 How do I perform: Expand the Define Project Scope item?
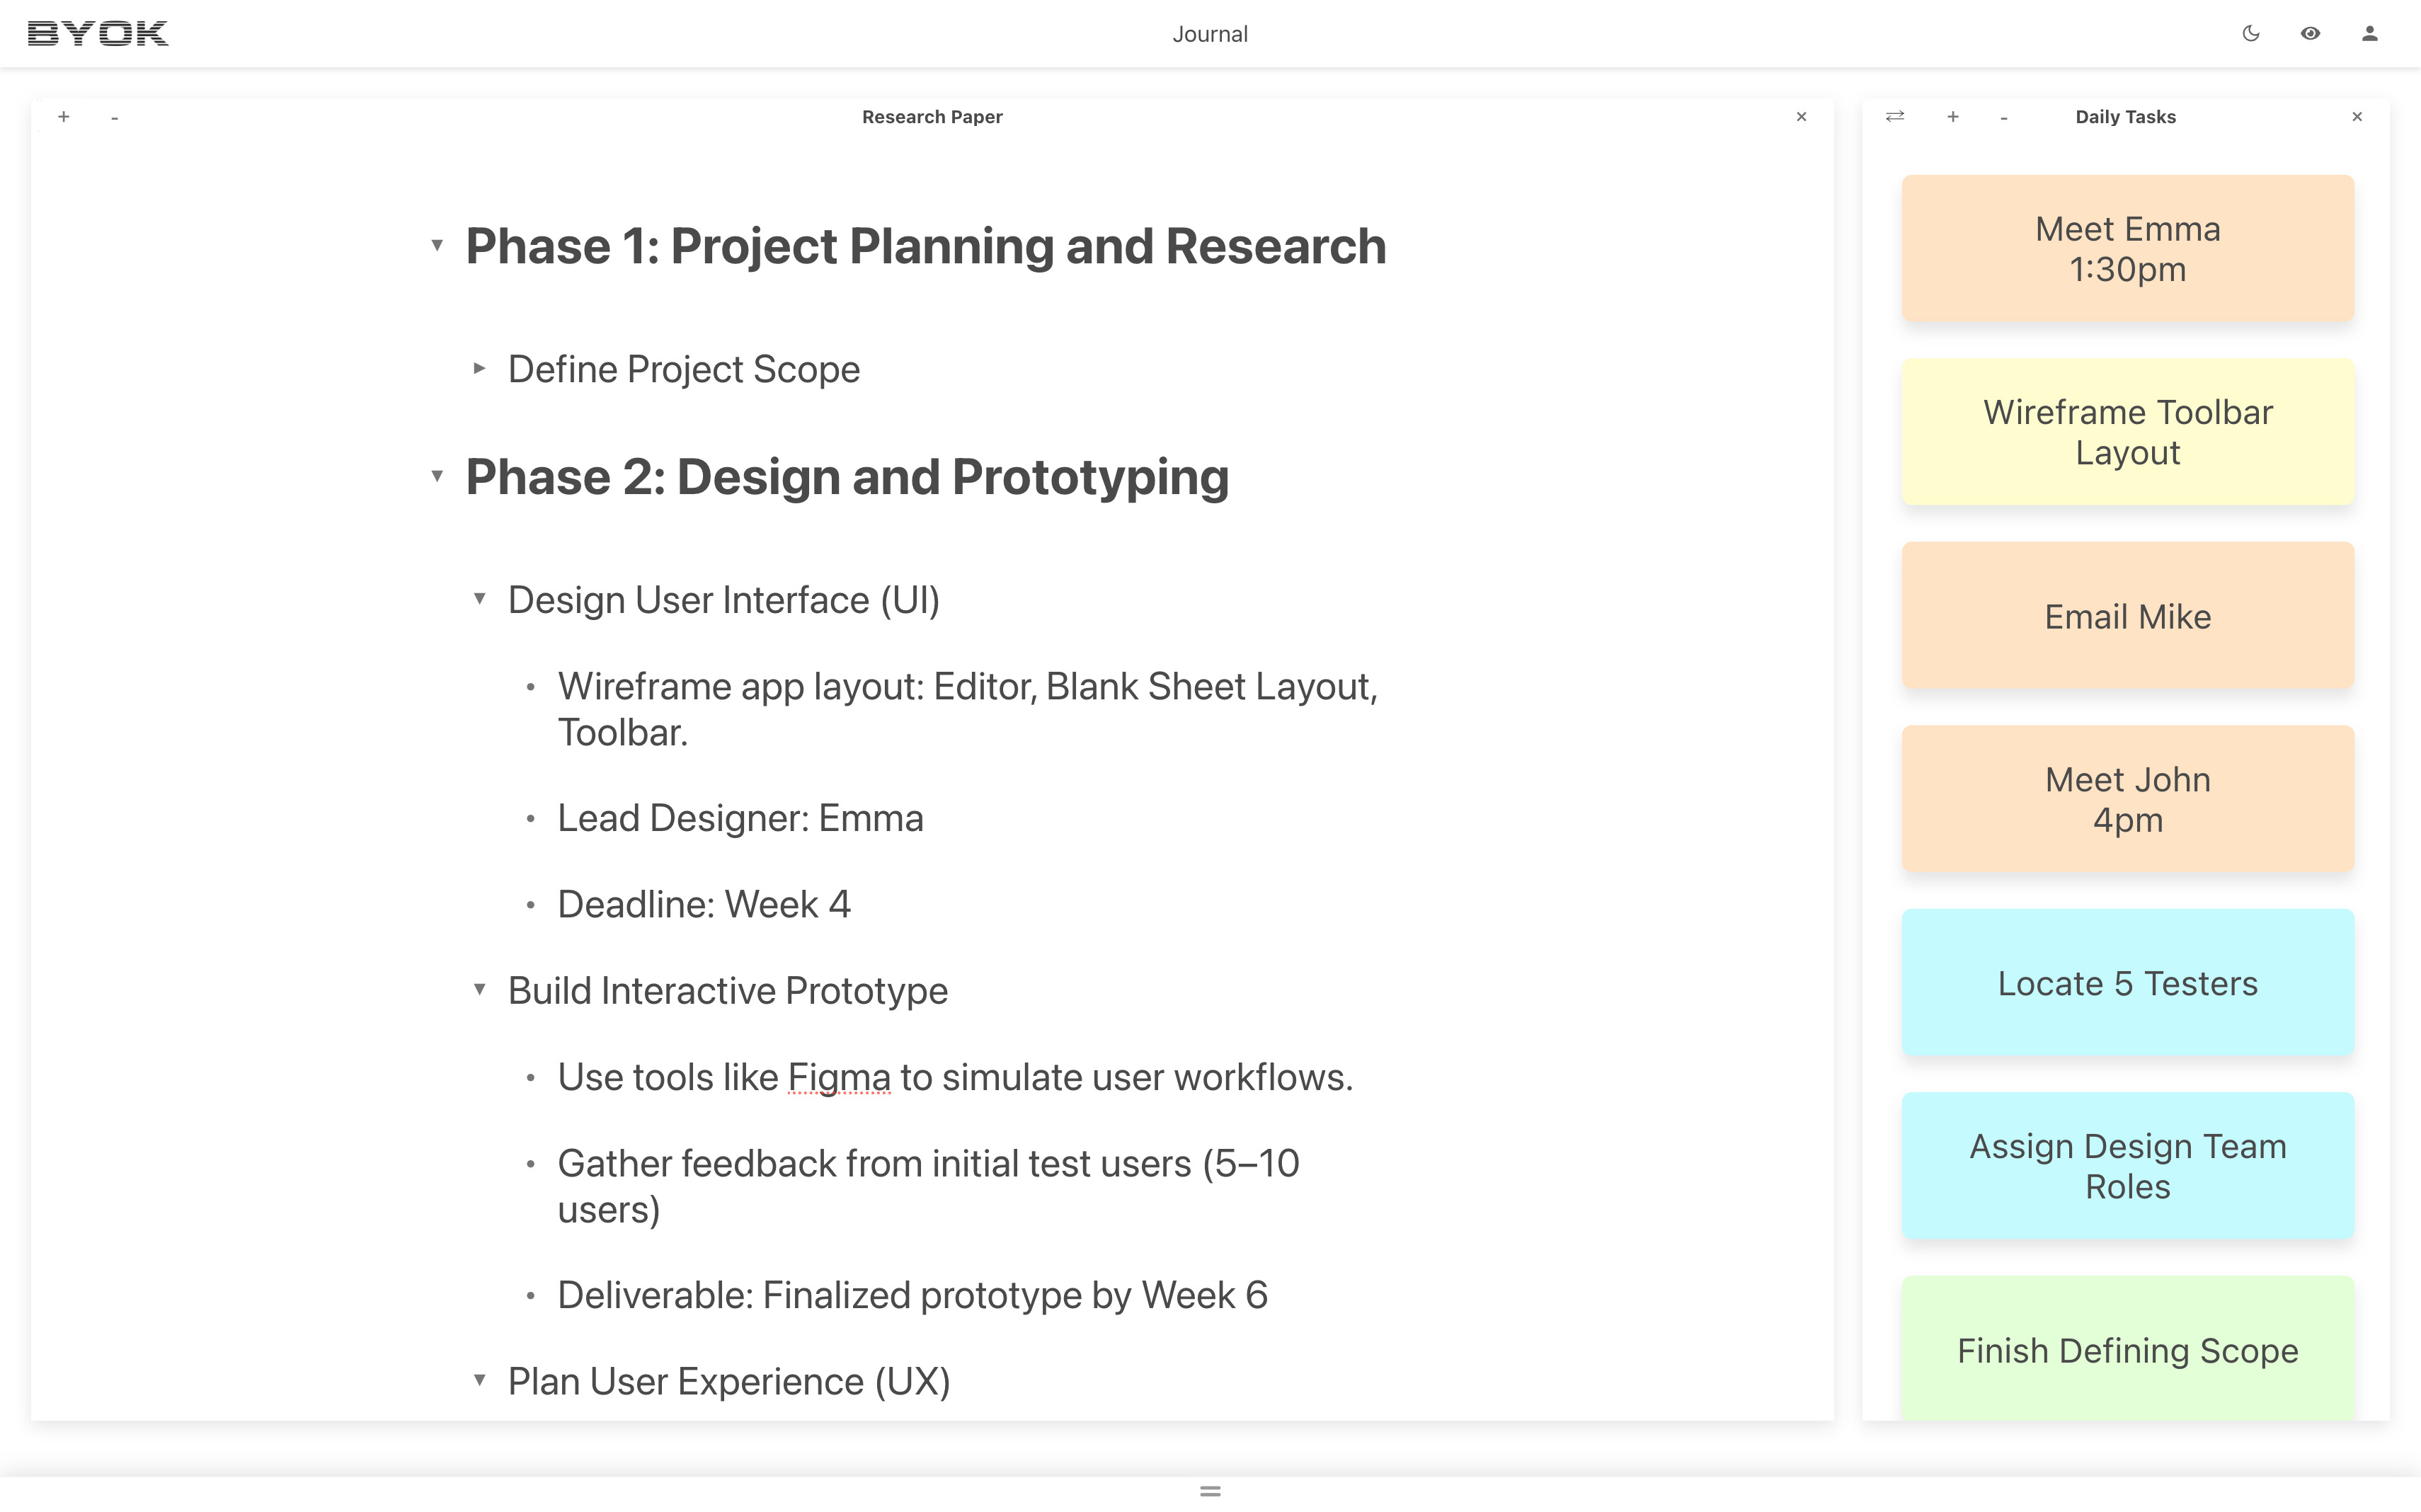tap(480, 369)
